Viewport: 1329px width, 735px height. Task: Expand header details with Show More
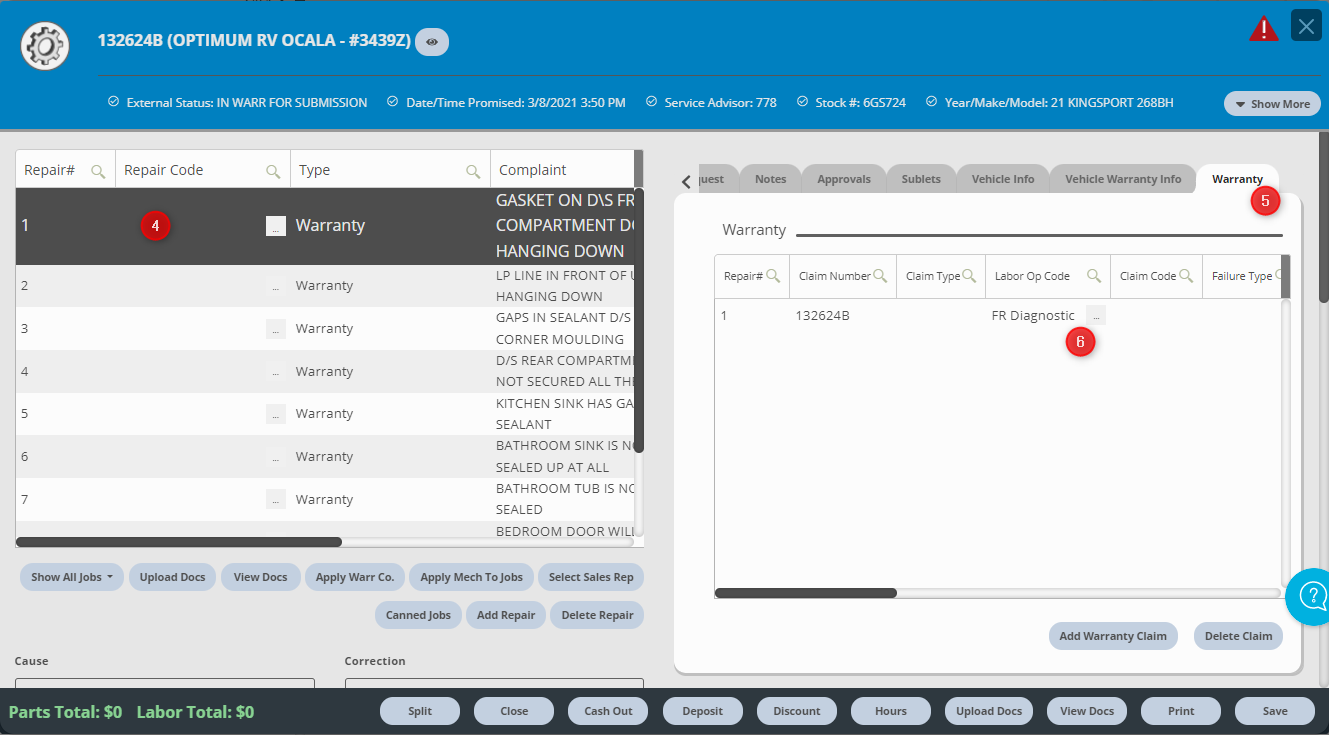point(1272,104)
